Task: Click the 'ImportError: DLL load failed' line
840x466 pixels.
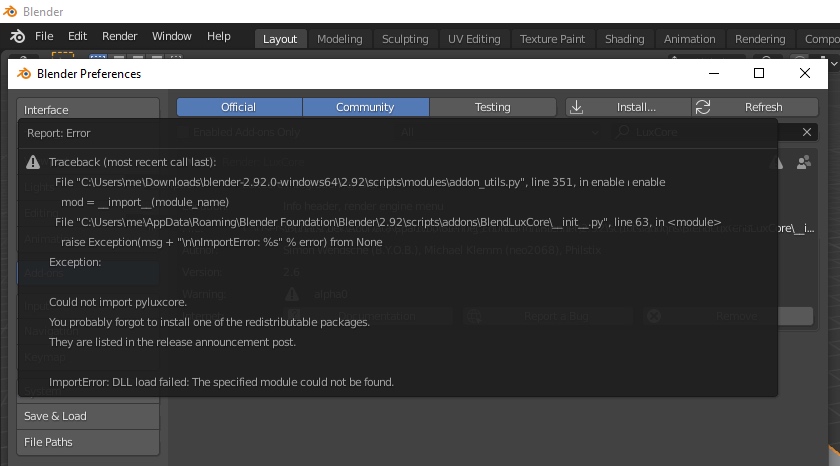Action: click(221, 382)
